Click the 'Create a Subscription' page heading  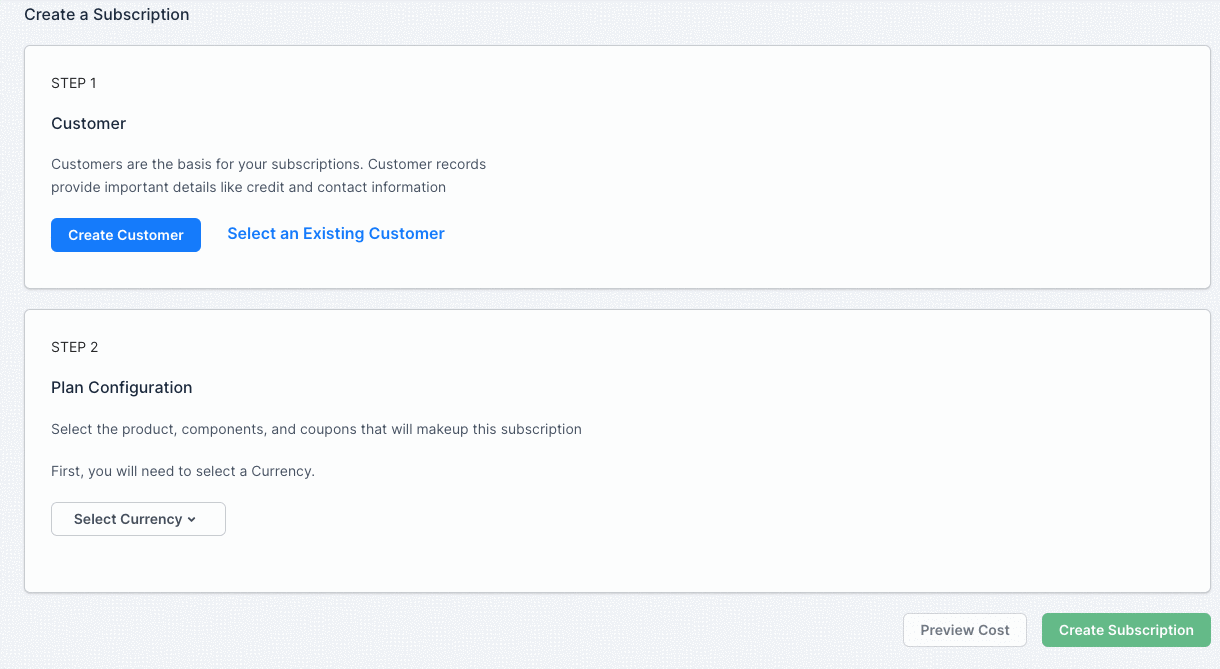pos(107,15)
